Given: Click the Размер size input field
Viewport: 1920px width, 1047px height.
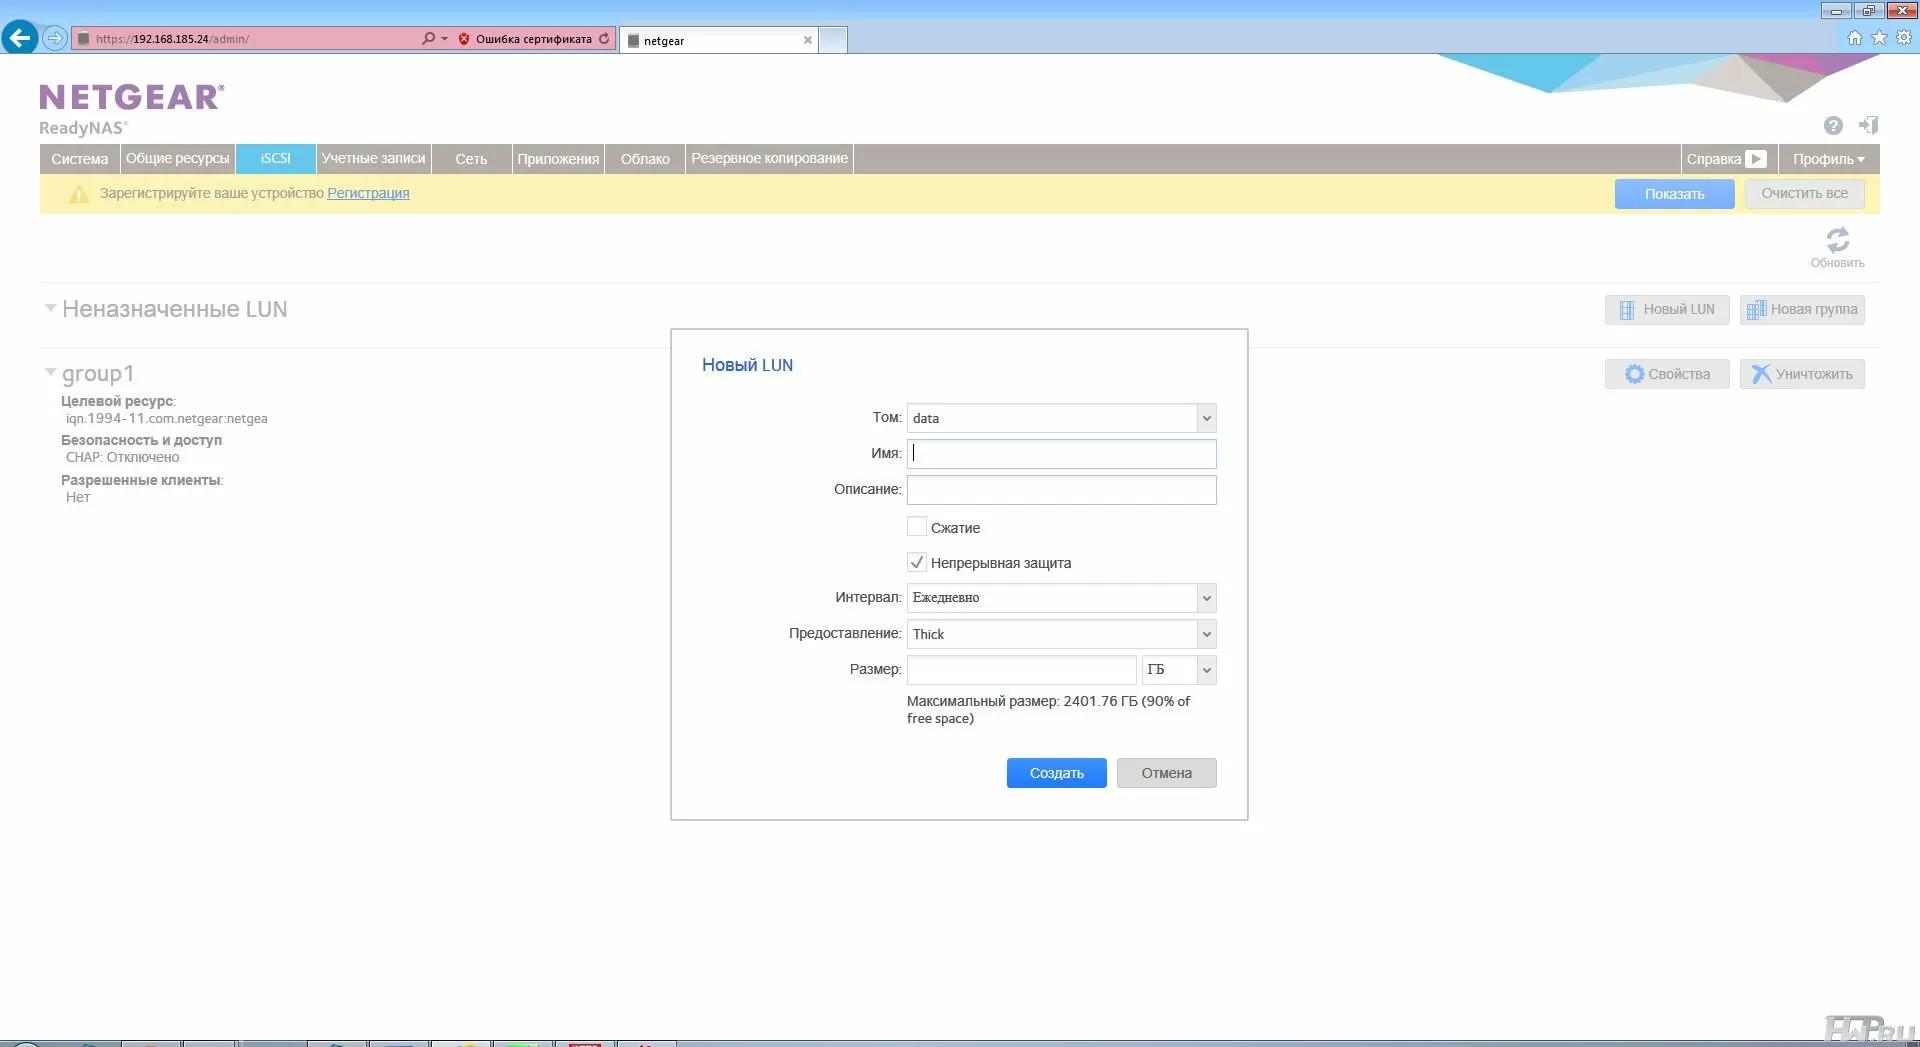Looking at the screenshot, I should (x=1021, y=670).
